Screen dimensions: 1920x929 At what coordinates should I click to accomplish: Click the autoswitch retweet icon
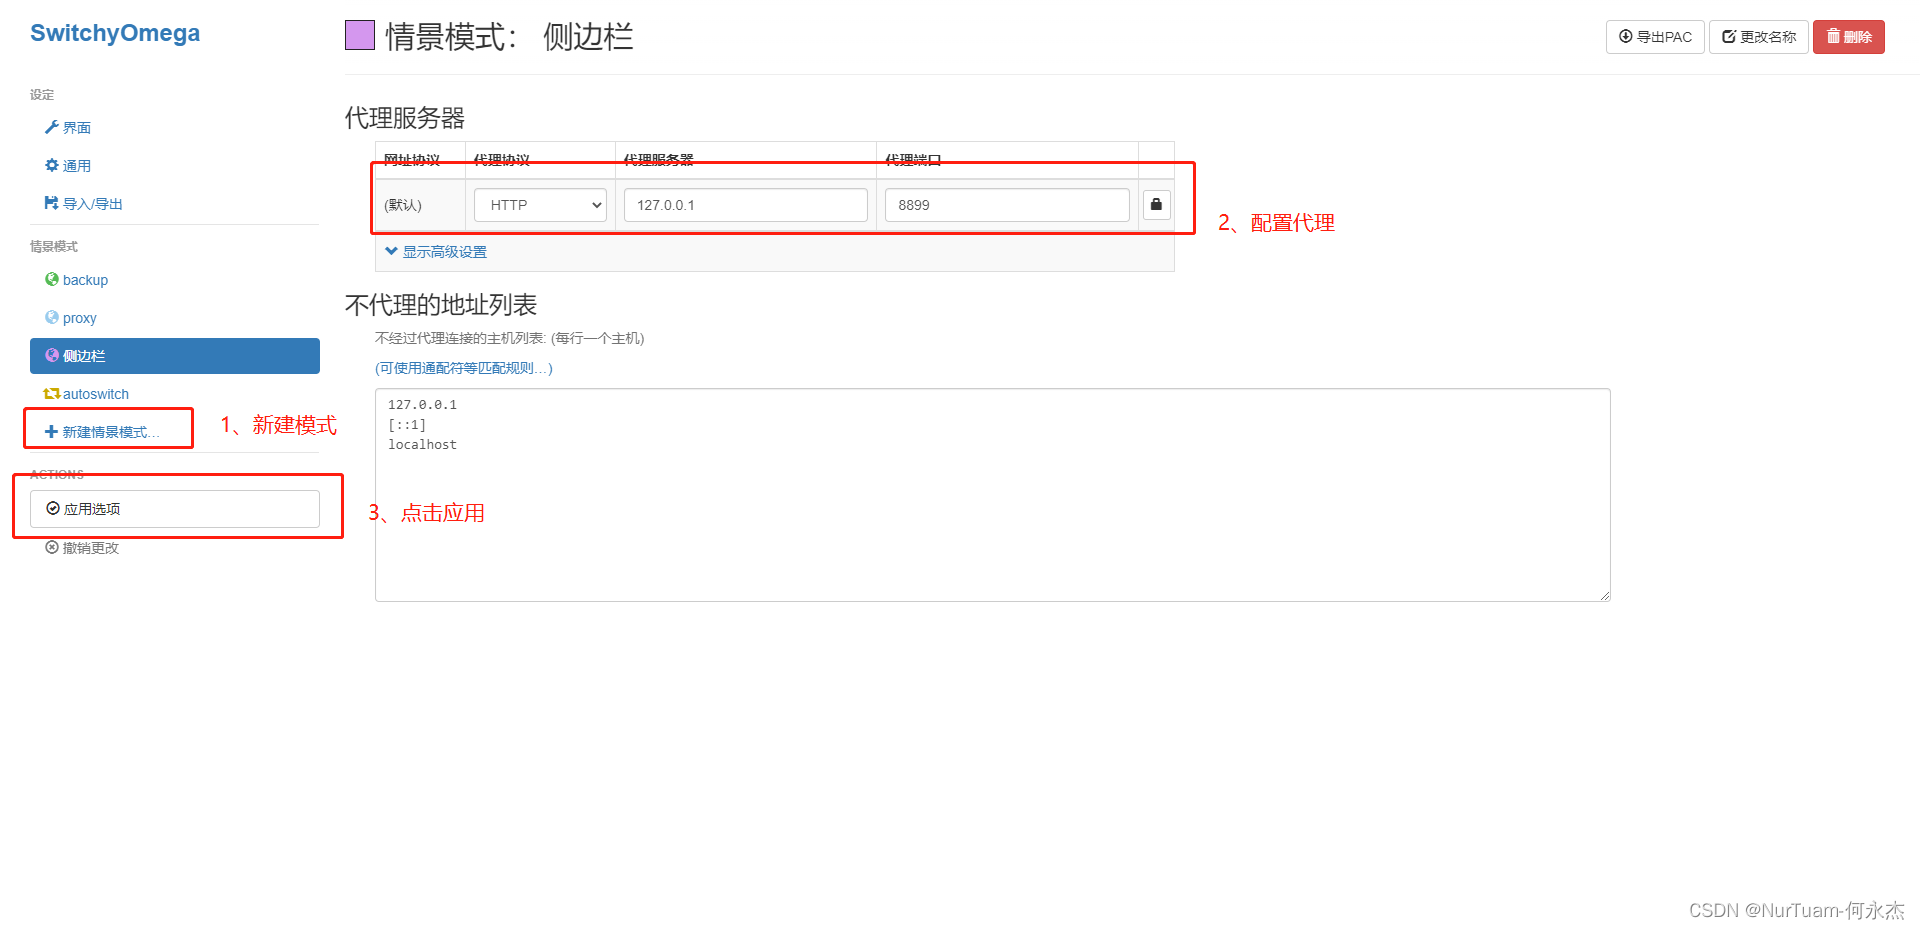click(x=52, y=393)
